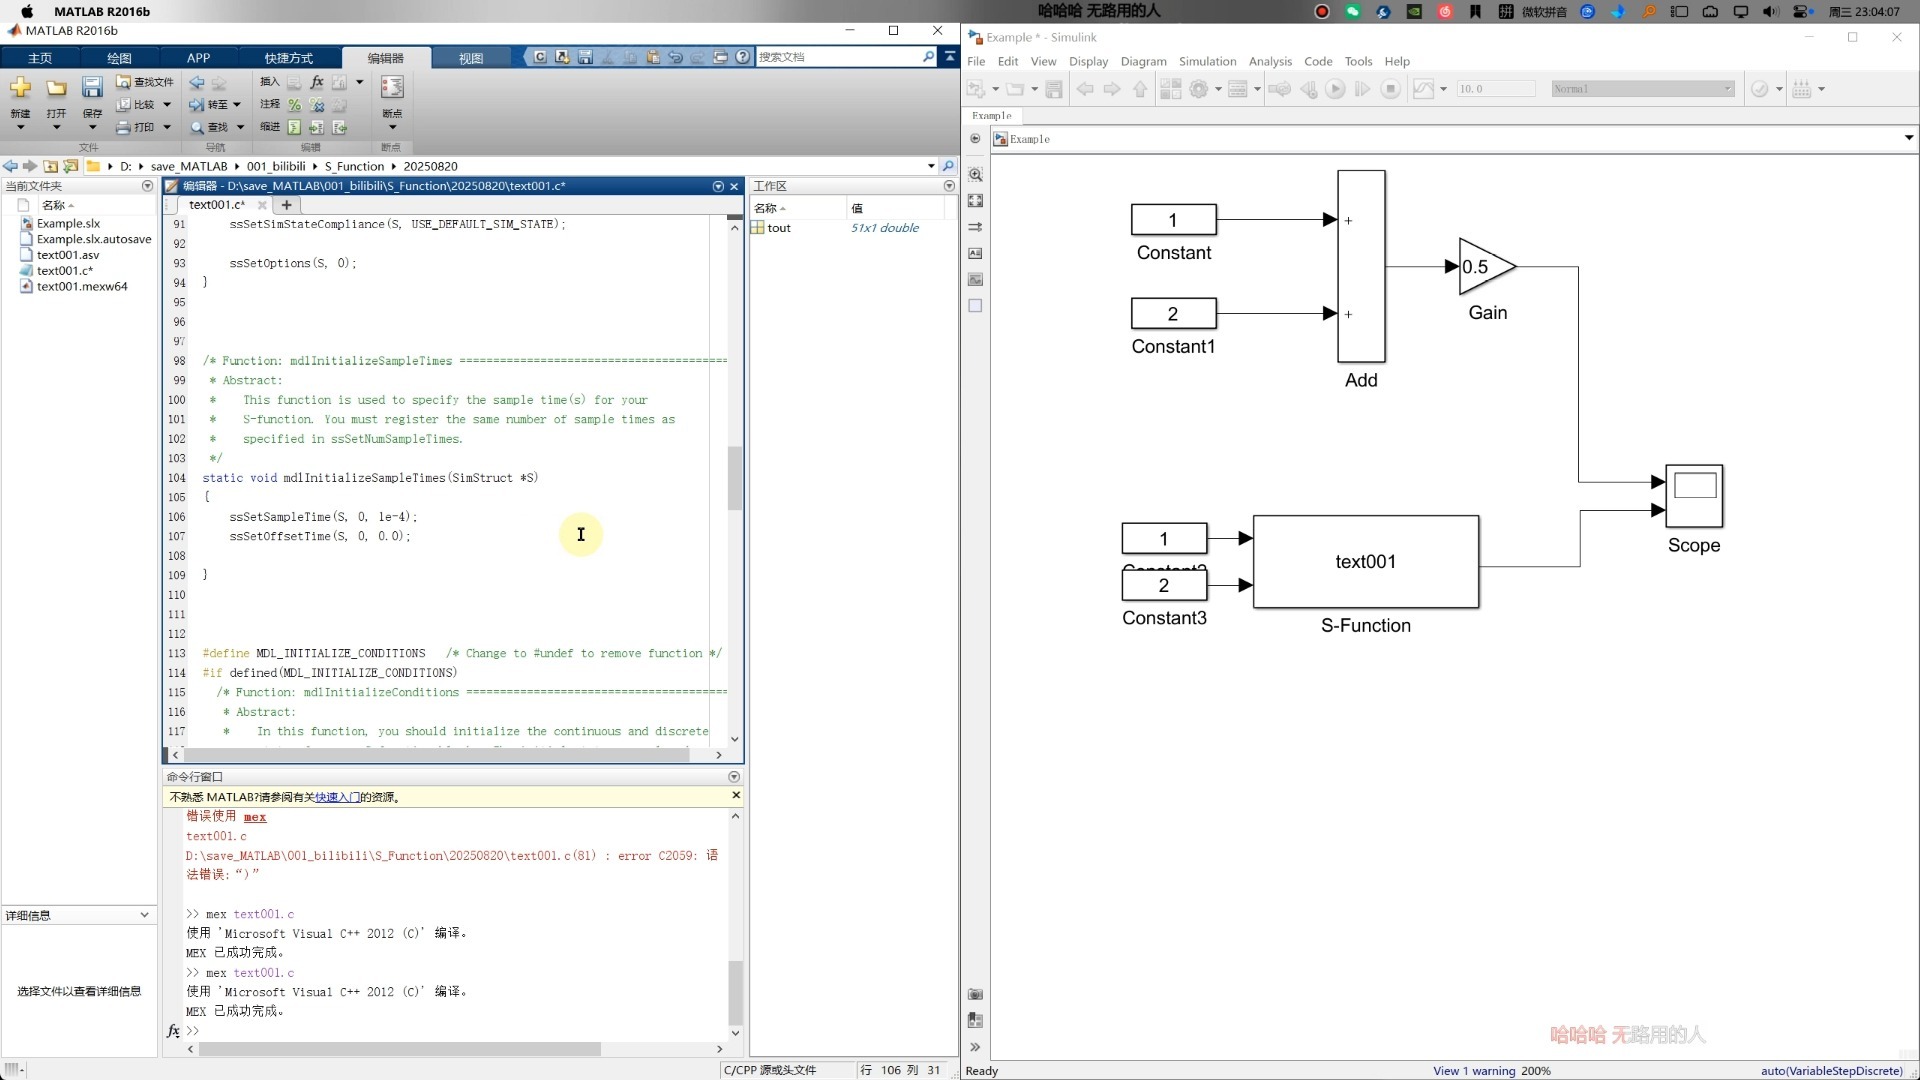The width and height of the screenshot is (1920, 1080).
Task: Add a new editor tab with plus
Action: coord(286,205)
